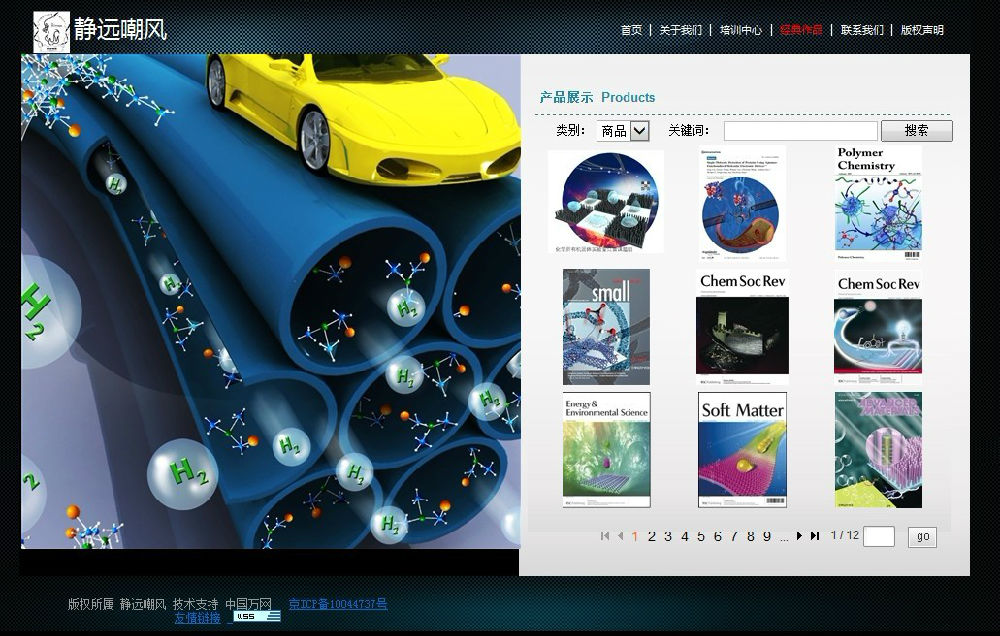Open the Soft Matter cover thumbnail
The image size is (1000, 636).
(x=742, y=450)
